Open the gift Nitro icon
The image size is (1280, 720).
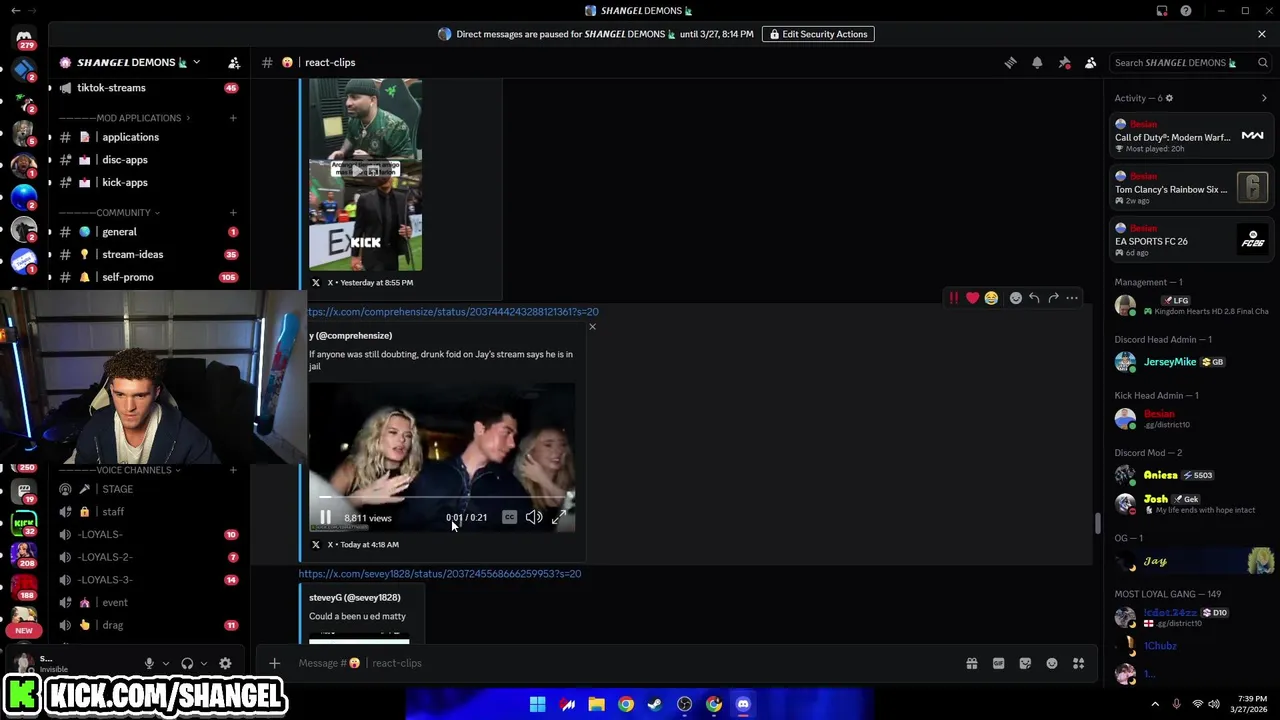point(971,663)
